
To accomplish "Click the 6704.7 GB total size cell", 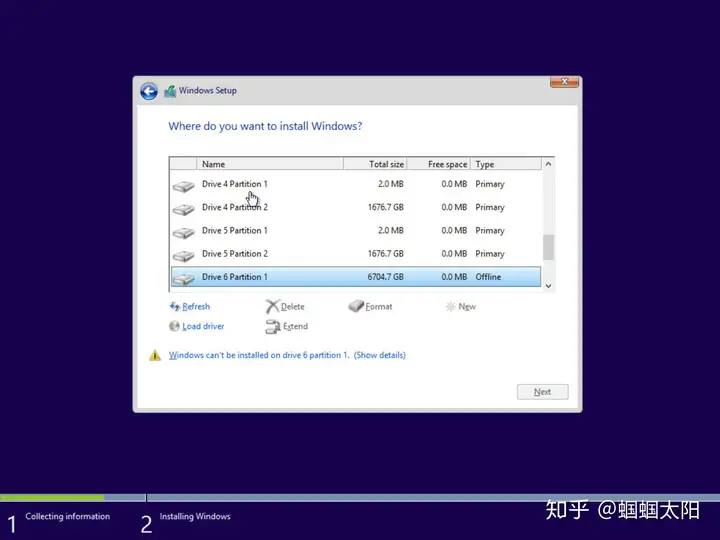I will point(385,277).
